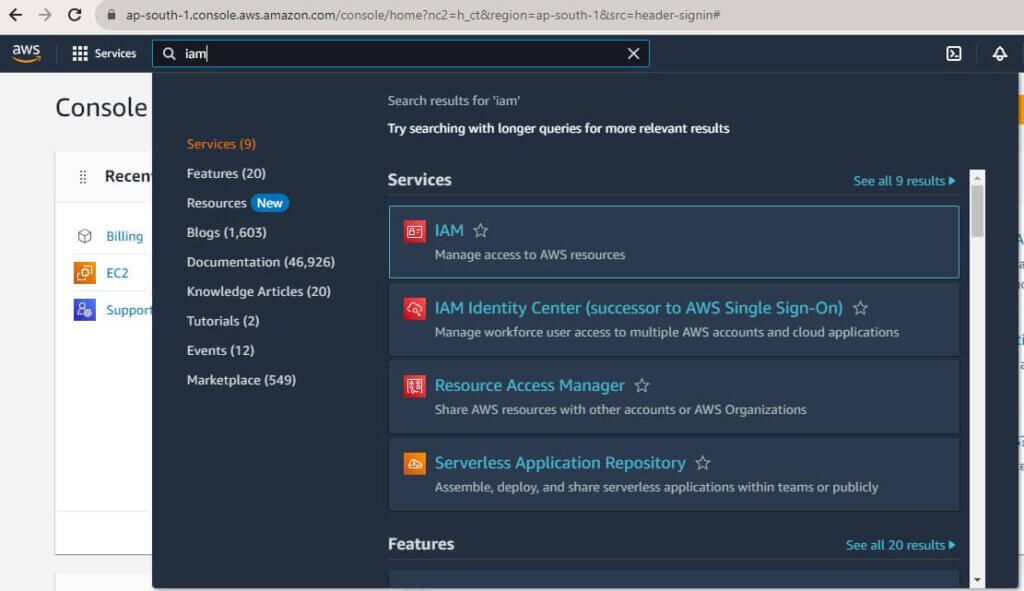Click the Services section heading in results
This screenshot has width=1024, height=591.
click(419, 180)
